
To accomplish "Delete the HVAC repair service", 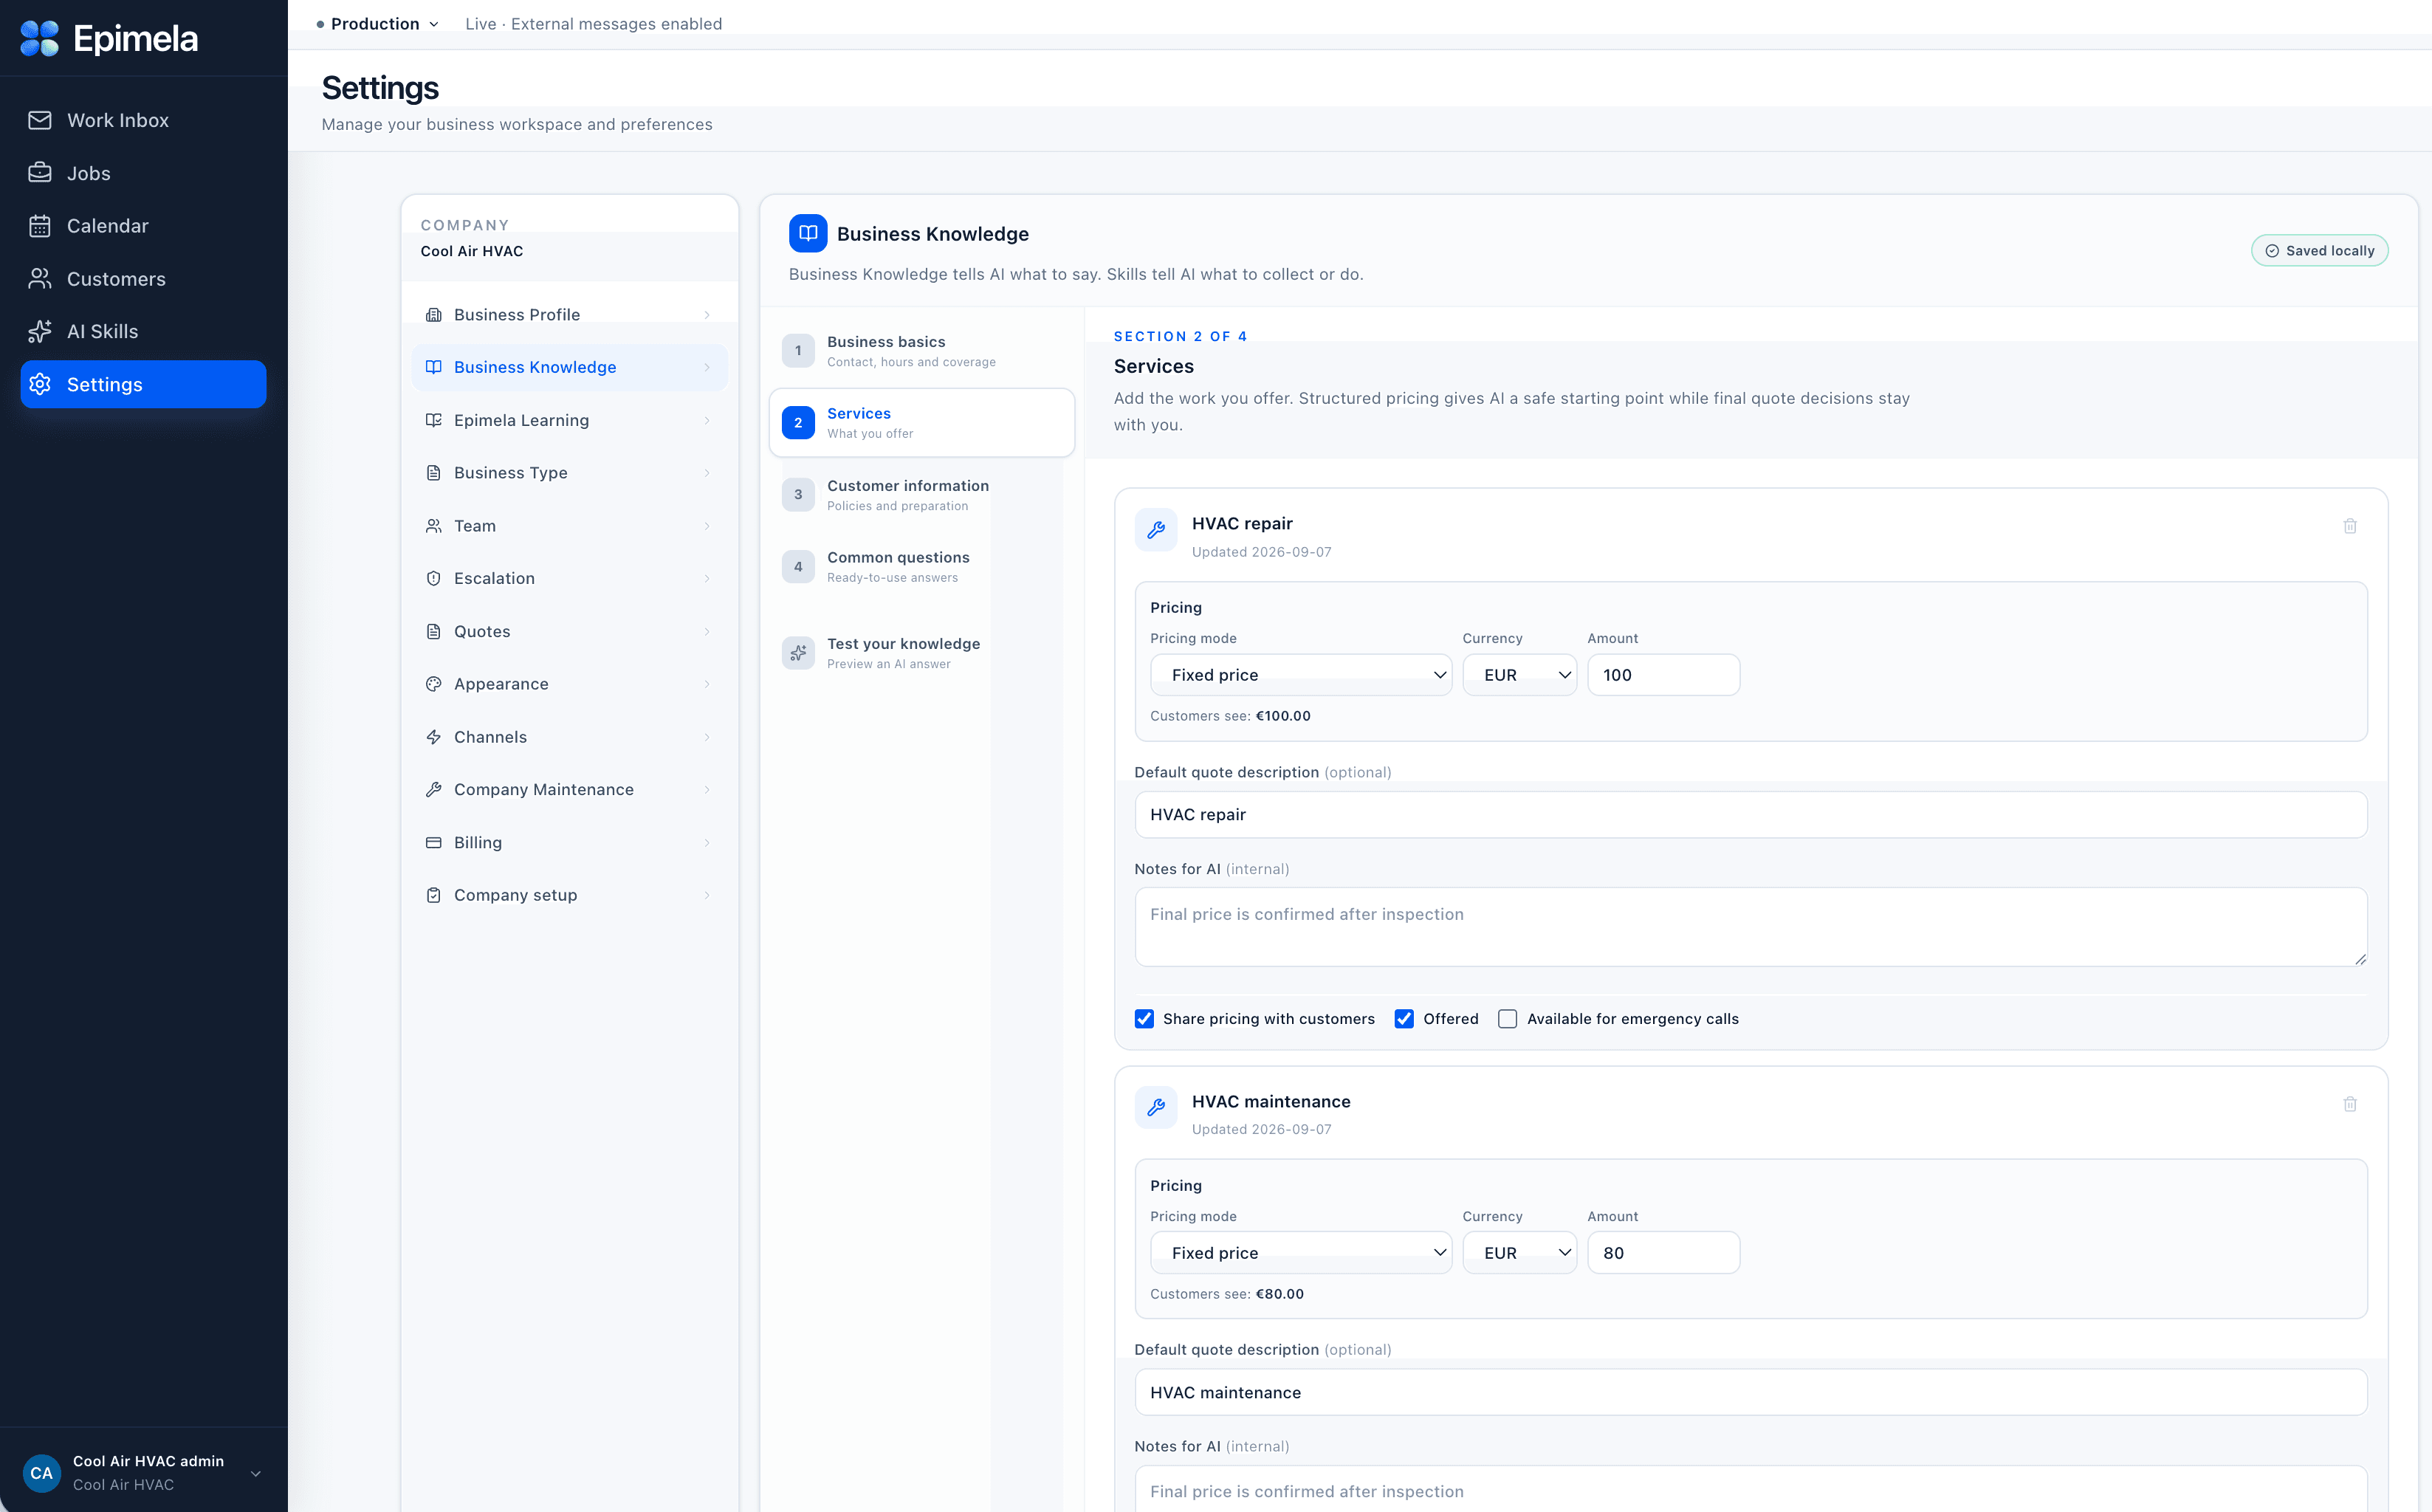I will (x=2350, y=526).
